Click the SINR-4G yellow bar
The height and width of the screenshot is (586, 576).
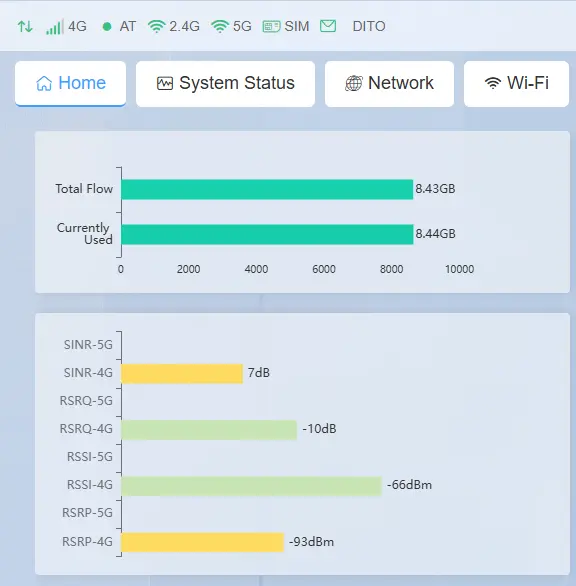(182, 374)
